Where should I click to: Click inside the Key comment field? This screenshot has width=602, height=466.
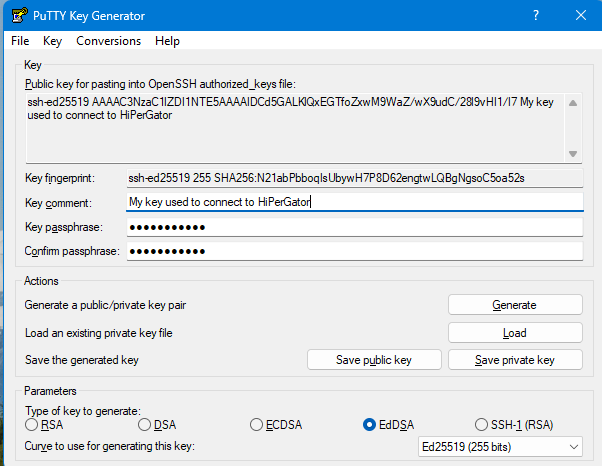pos(353,202)
